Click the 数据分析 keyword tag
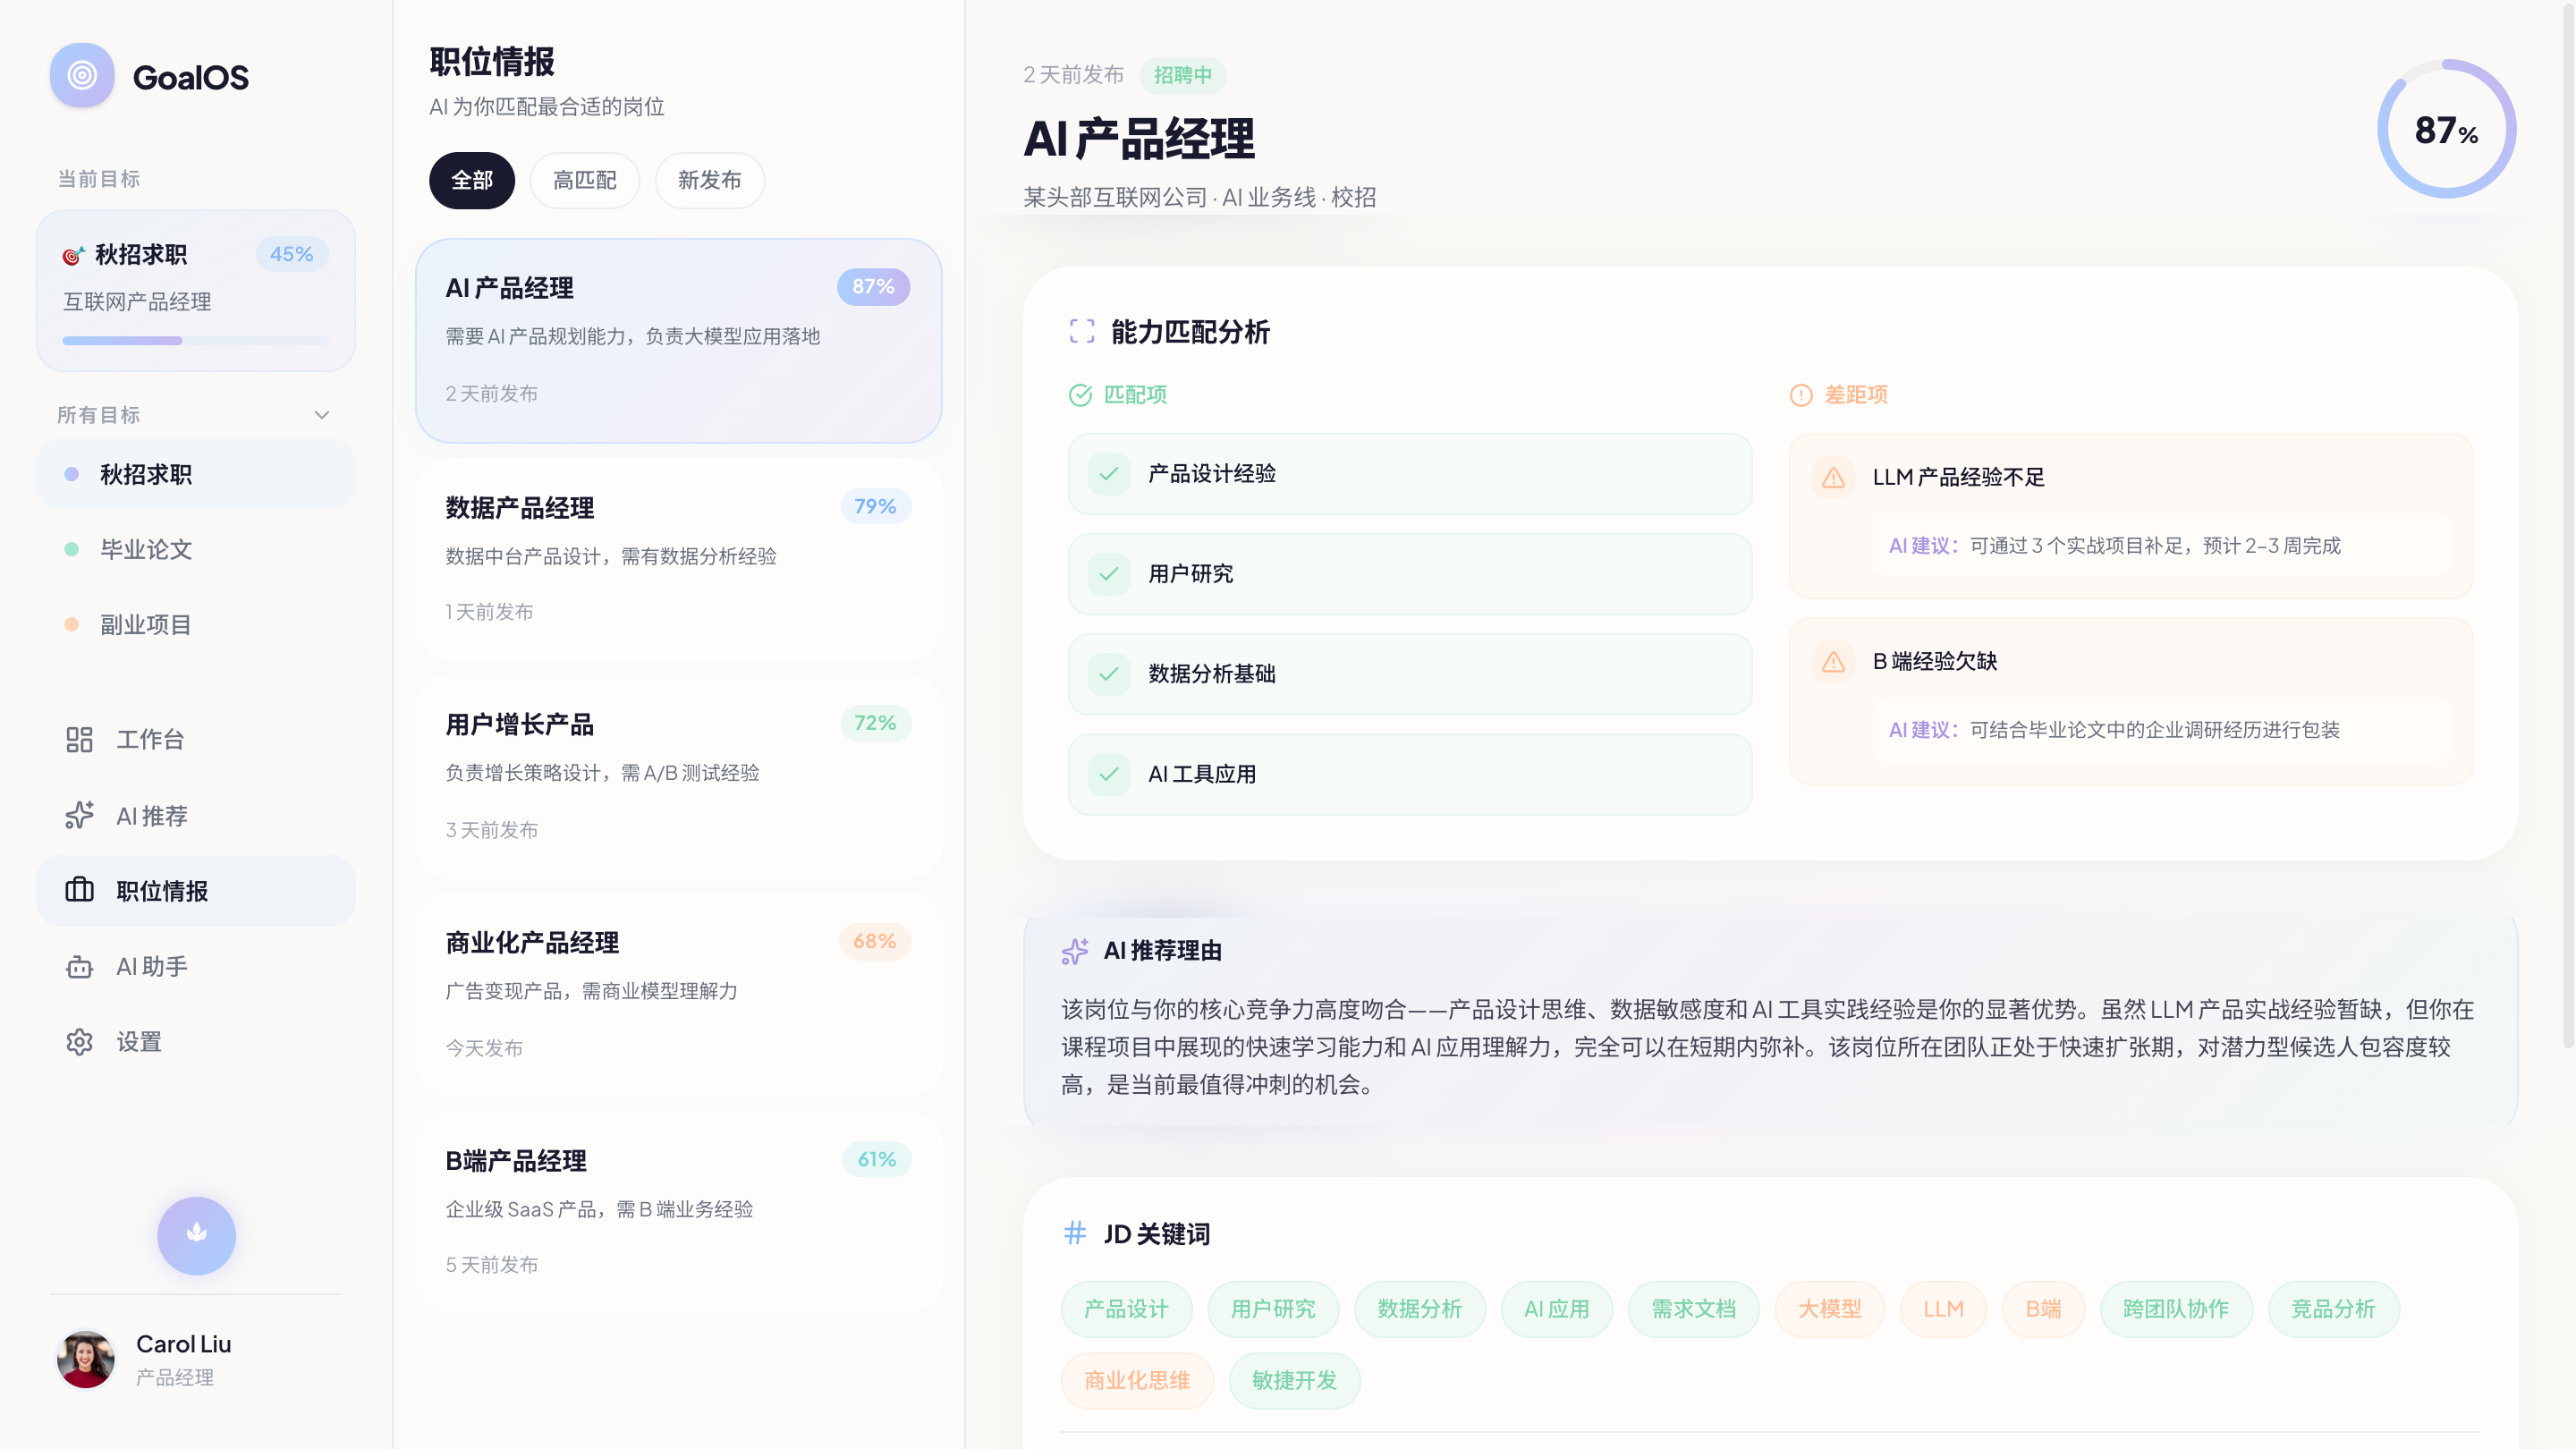2576x1449 pixels. (1420, 1309)
